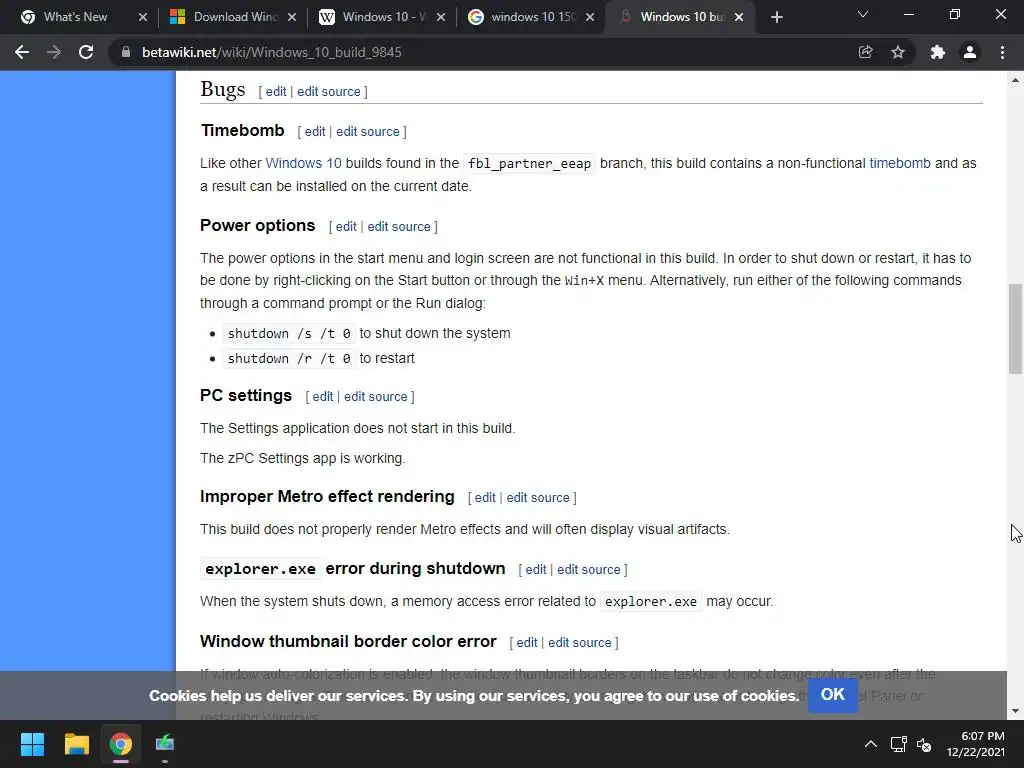Image resolution: width=1024 pixels, height=768 pixels.
Task: View site information via the lock icon
Action: click(126, 52)
